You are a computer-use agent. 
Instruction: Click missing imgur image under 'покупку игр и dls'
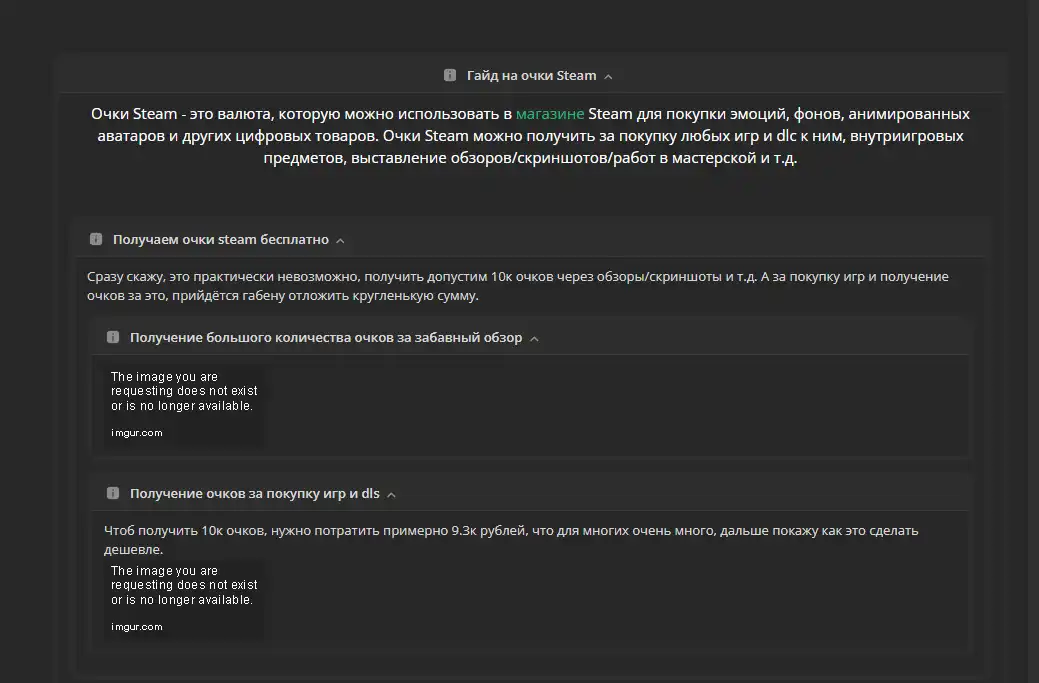184,599
